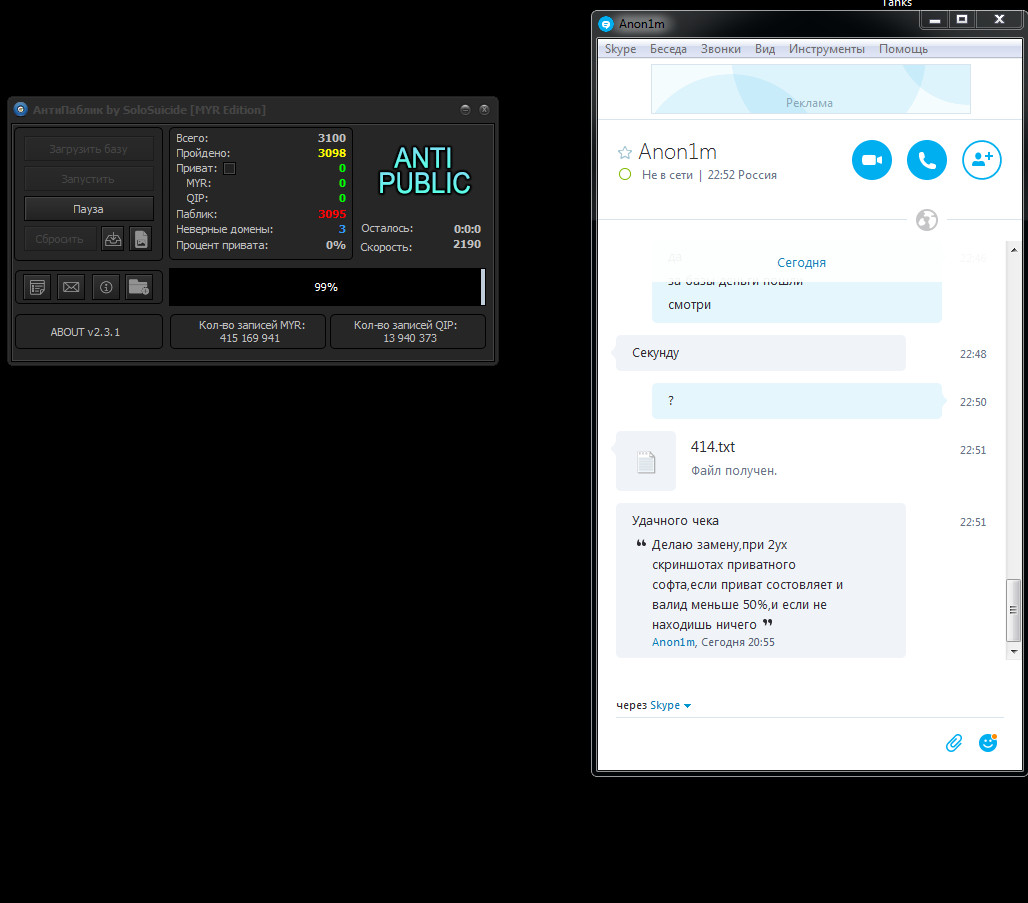Click the Сегодня date header

pyautogui.click(x=801, y=263)
